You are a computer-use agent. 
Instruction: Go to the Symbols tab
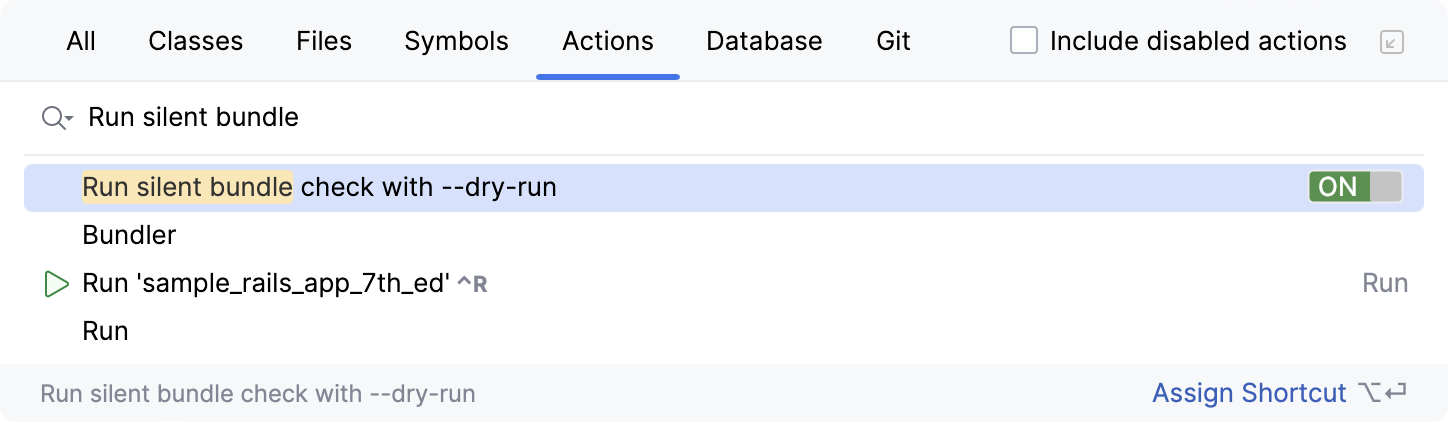(x=456, y=41)
